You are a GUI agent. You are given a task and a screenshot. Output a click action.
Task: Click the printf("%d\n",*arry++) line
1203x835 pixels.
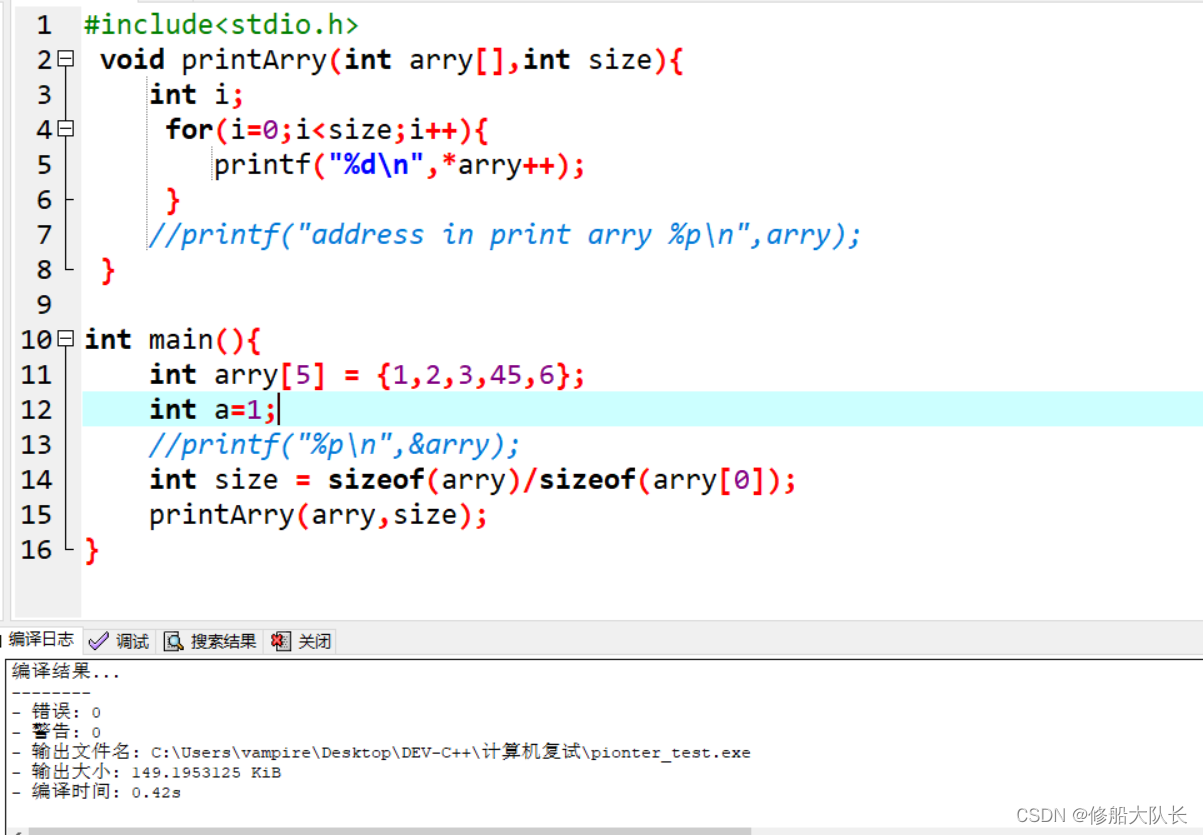[399, 165]
